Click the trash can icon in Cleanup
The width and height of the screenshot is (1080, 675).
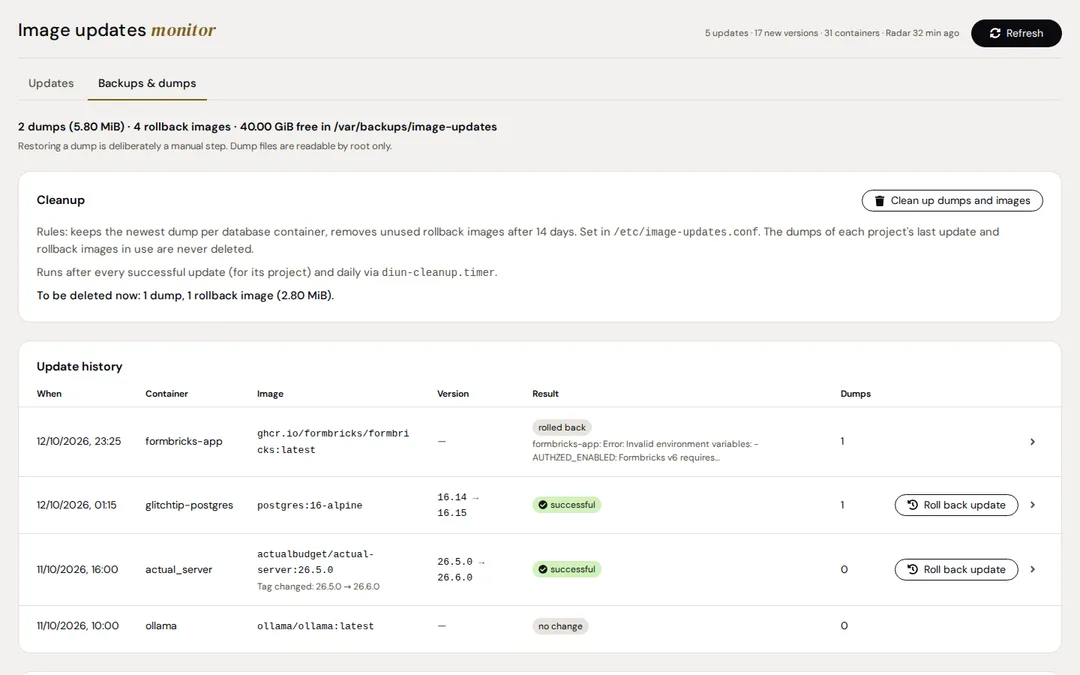(x=880, y=200)
